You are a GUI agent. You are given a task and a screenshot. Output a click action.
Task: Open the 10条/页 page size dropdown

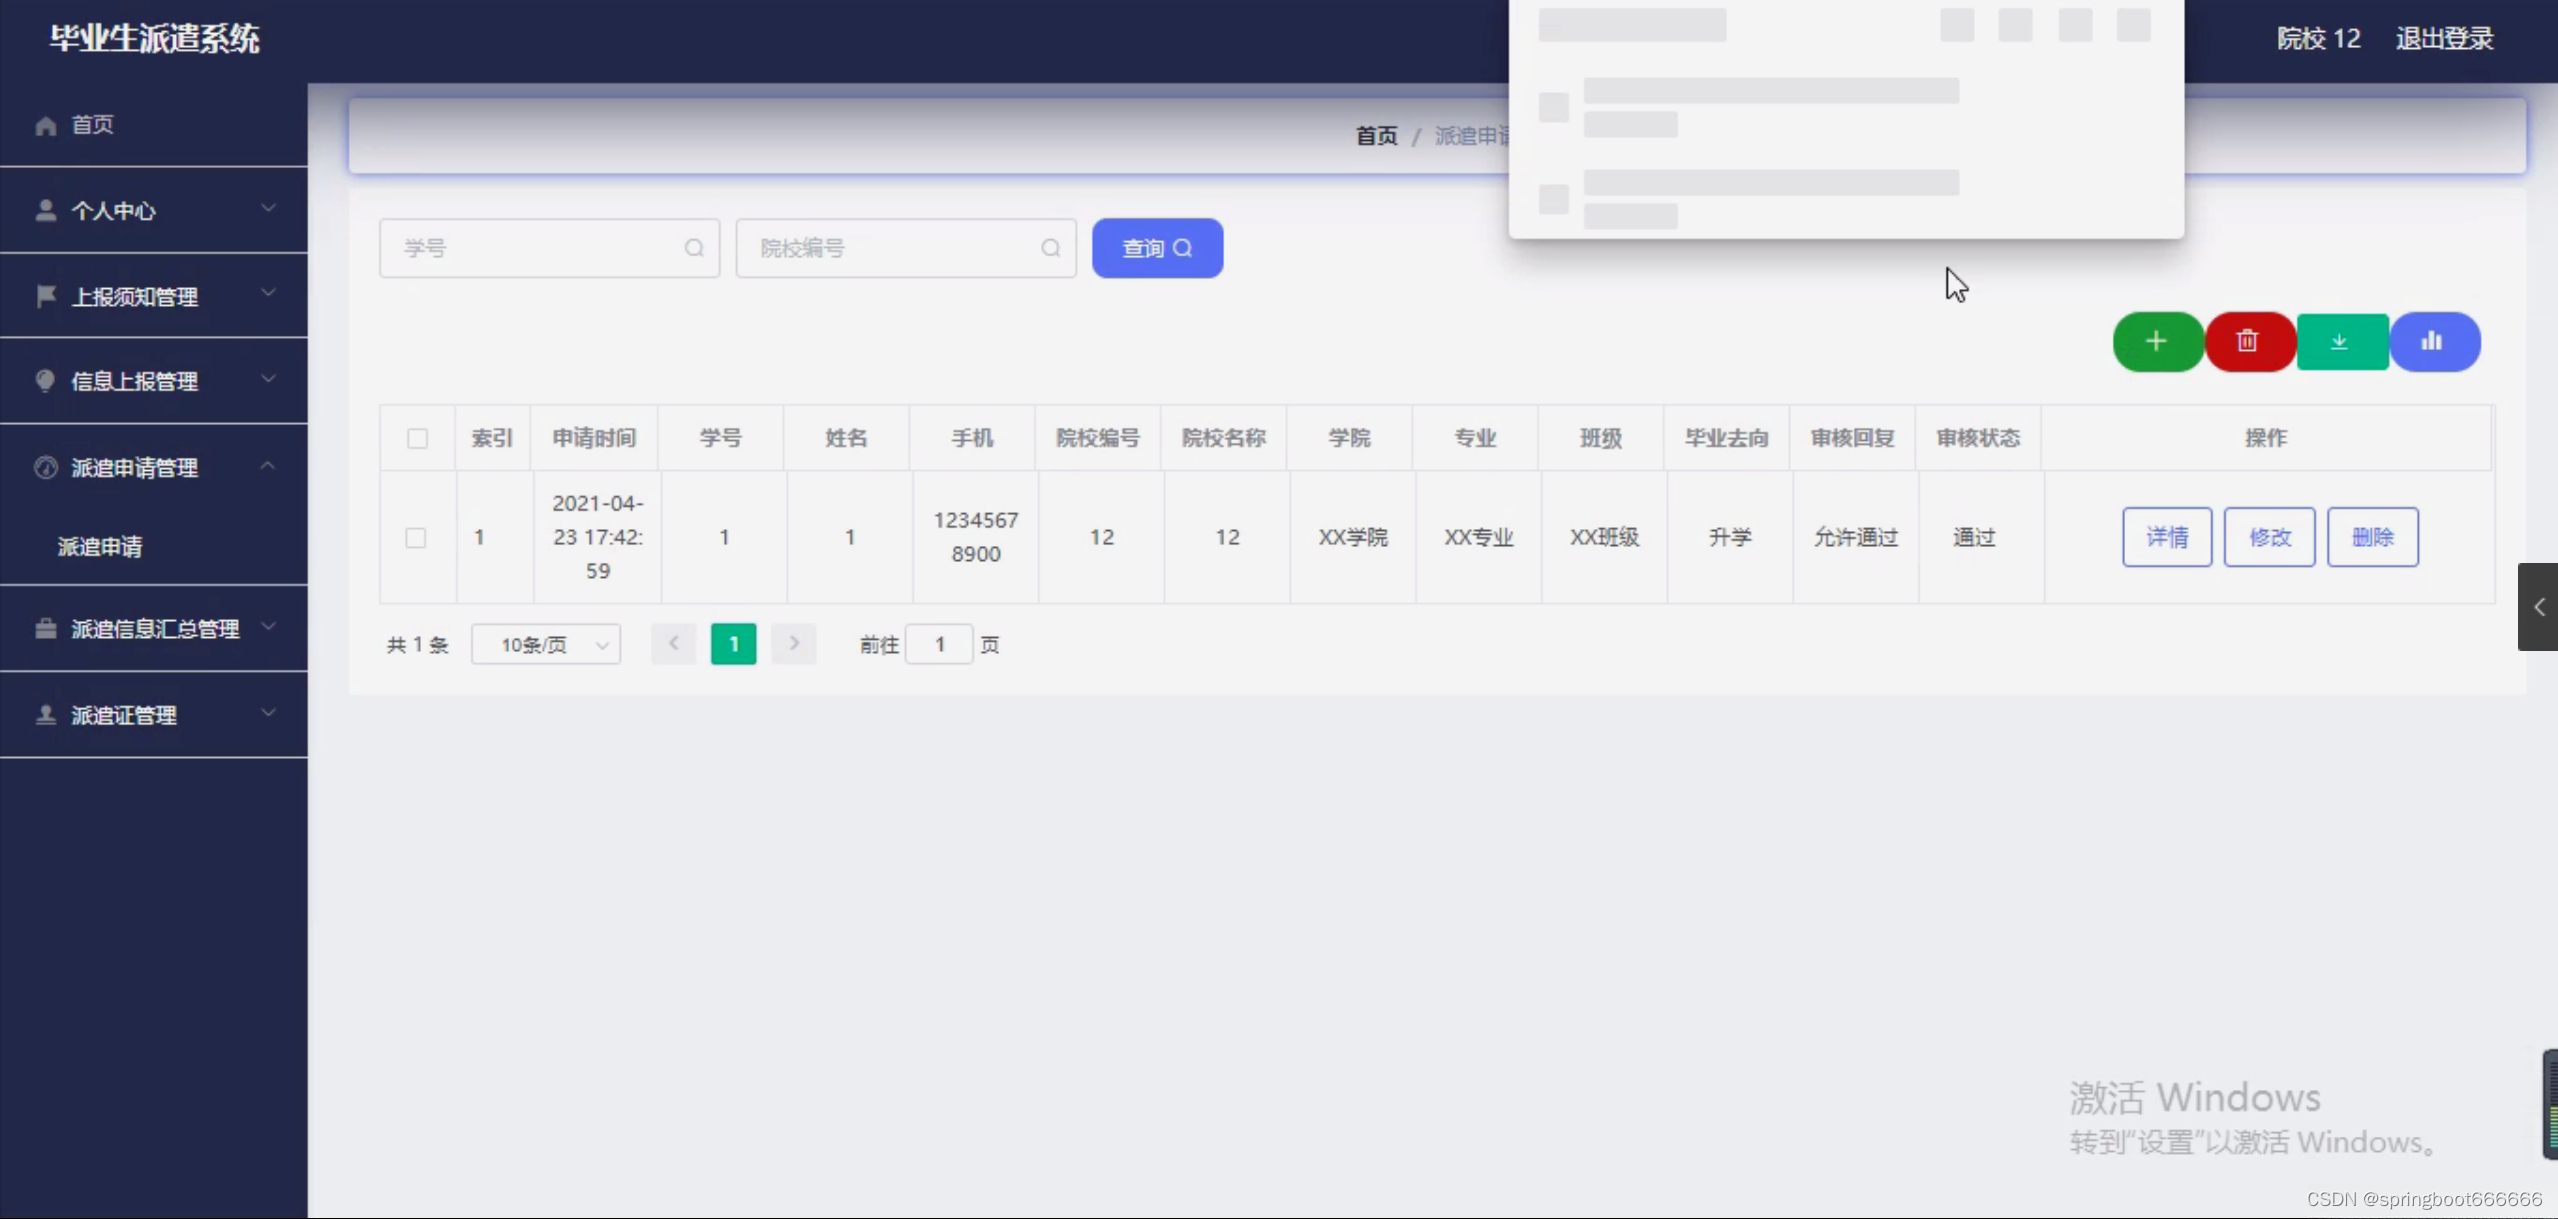click(546, 645)
